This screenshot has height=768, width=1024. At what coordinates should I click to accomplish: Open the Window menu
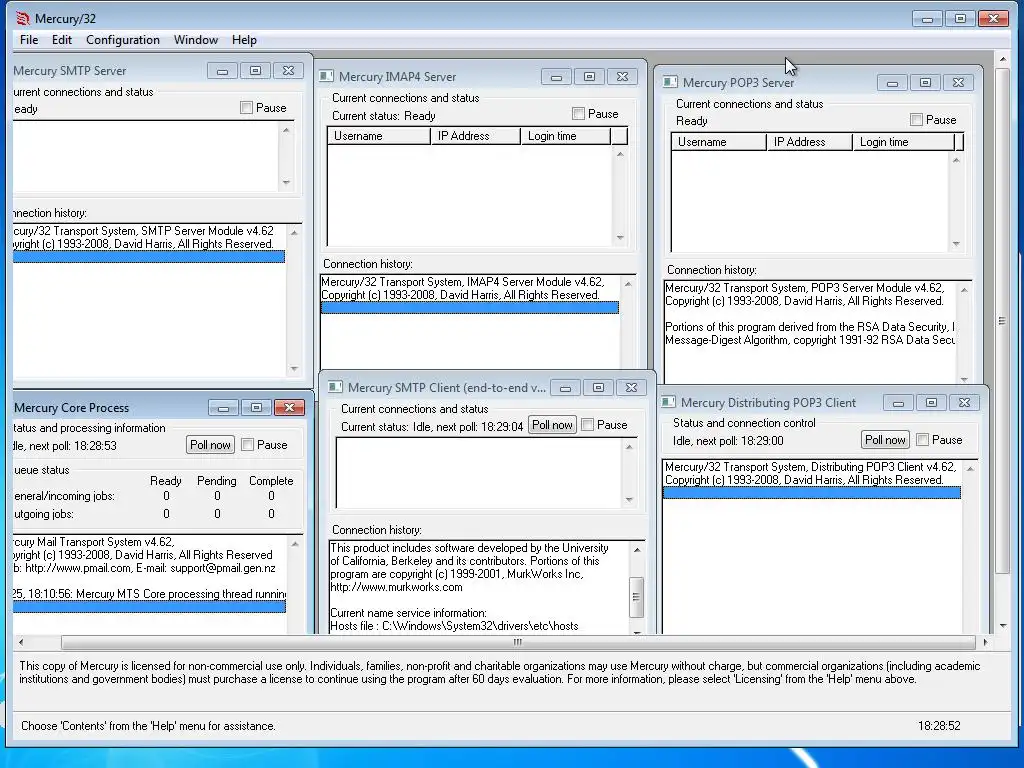(x=196, y=40)
